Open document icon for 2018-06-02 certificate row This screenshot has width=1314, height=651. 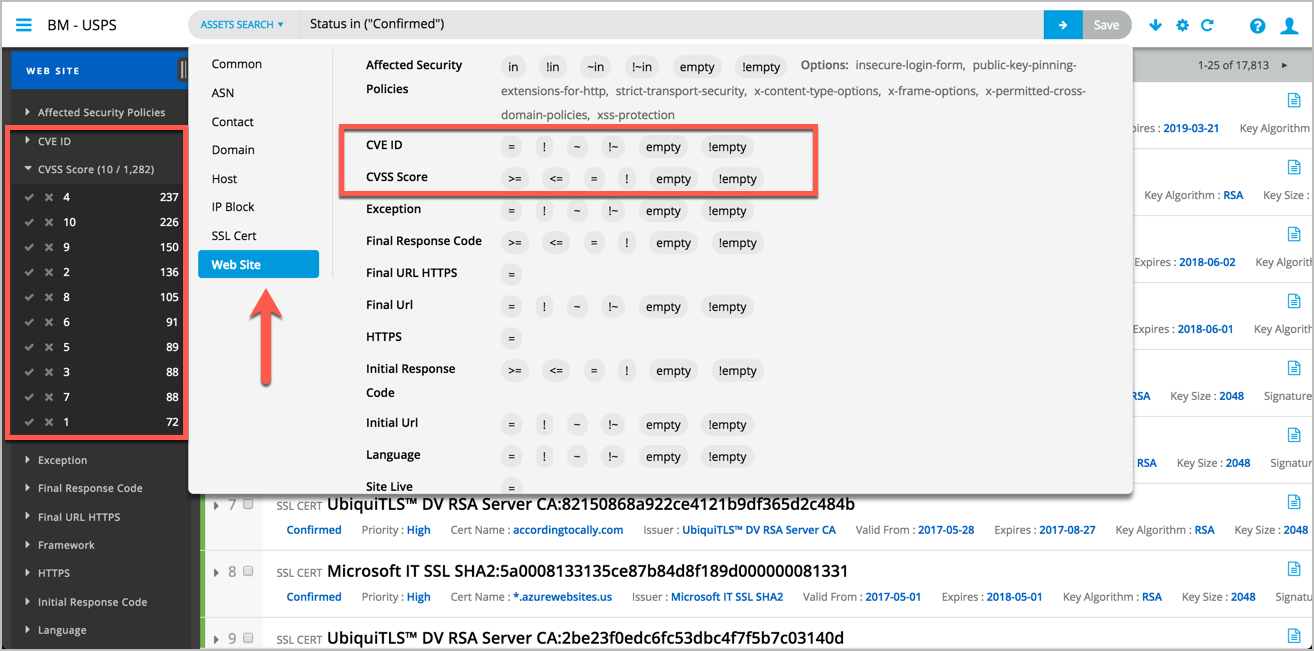click(x=1293, y=234)
